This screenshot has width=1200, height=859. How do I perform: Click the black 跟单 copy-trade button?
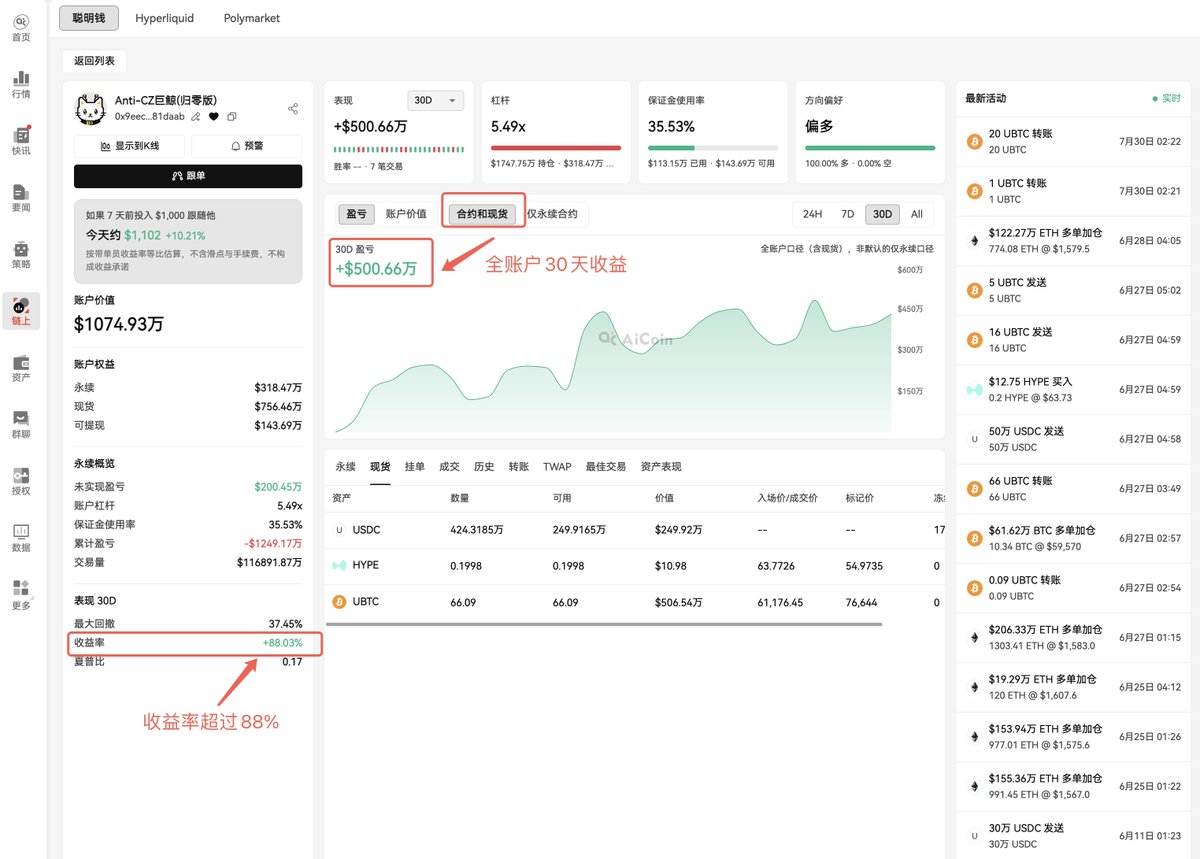[x=188, y=176]
